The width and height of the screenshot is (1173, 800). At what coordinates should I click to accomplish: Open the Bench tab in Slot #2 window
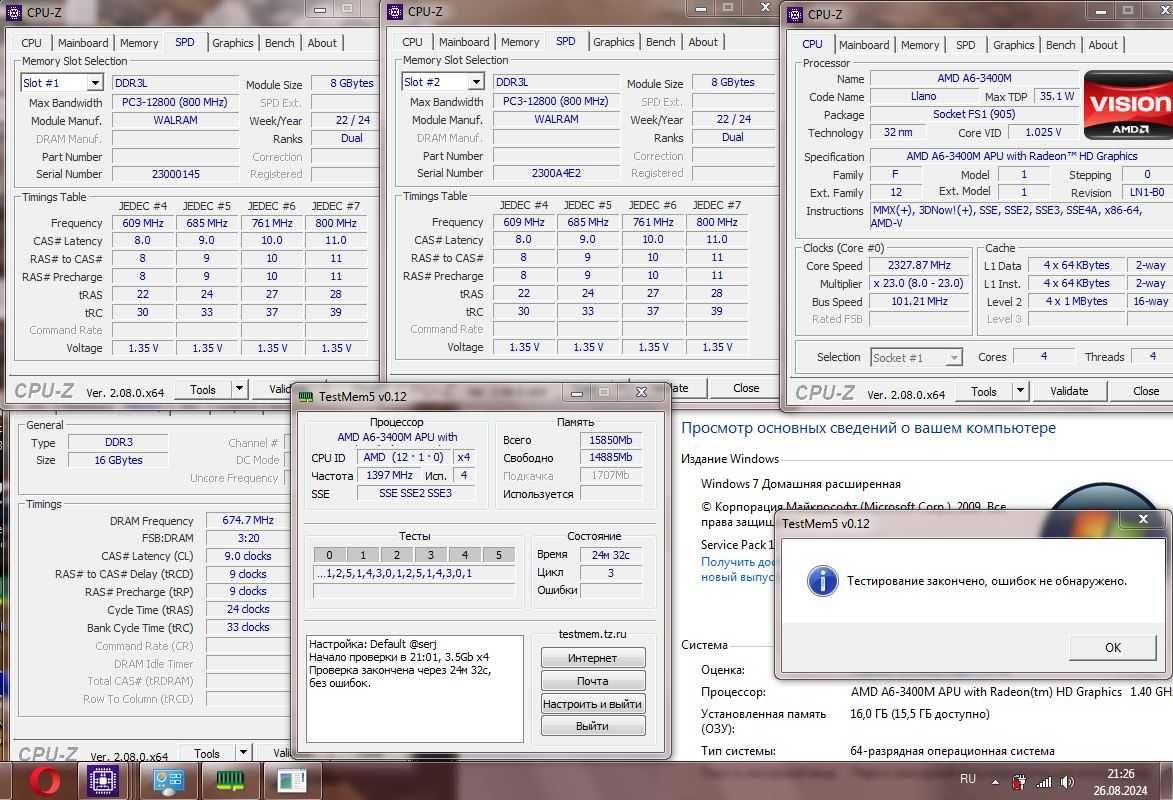[x=661, y=42]
